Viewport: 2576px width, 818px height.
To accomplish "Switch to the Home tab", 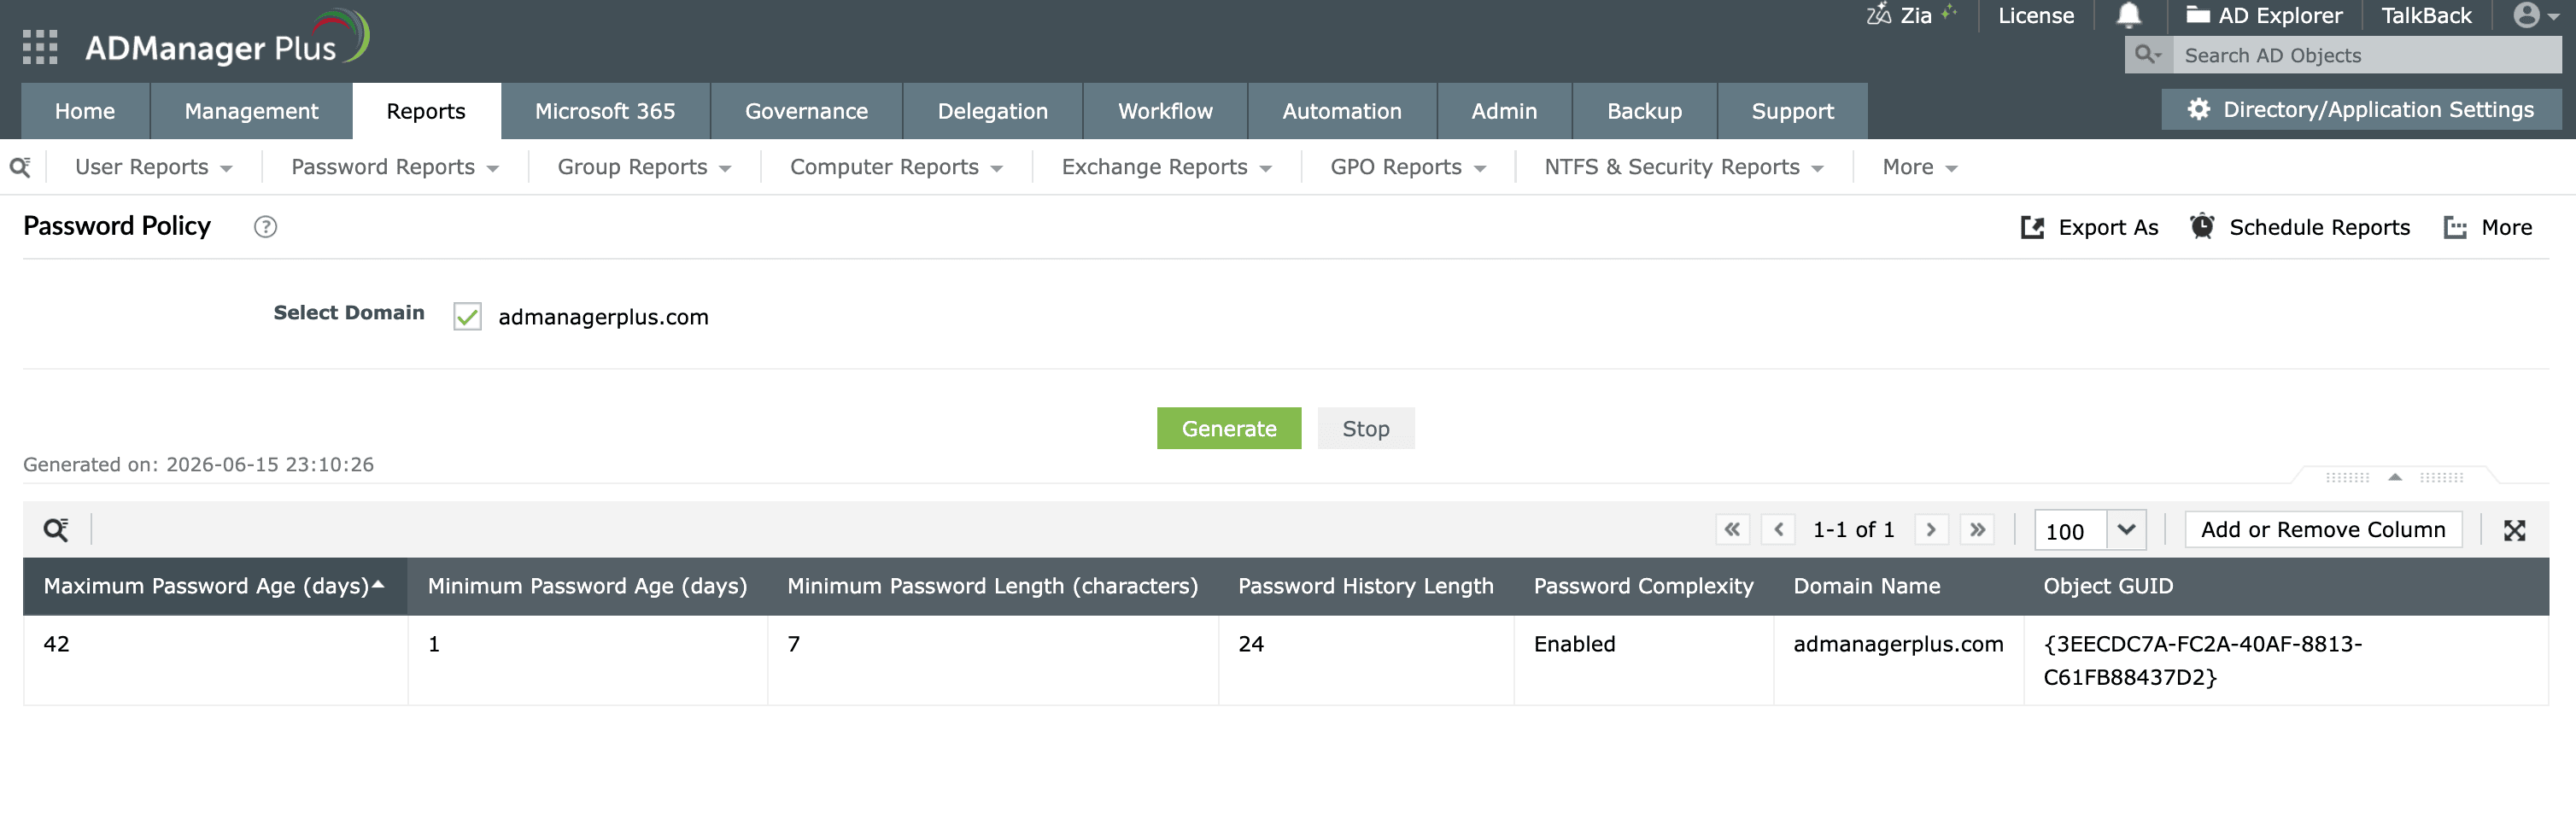I will click(x=85, y=111).
